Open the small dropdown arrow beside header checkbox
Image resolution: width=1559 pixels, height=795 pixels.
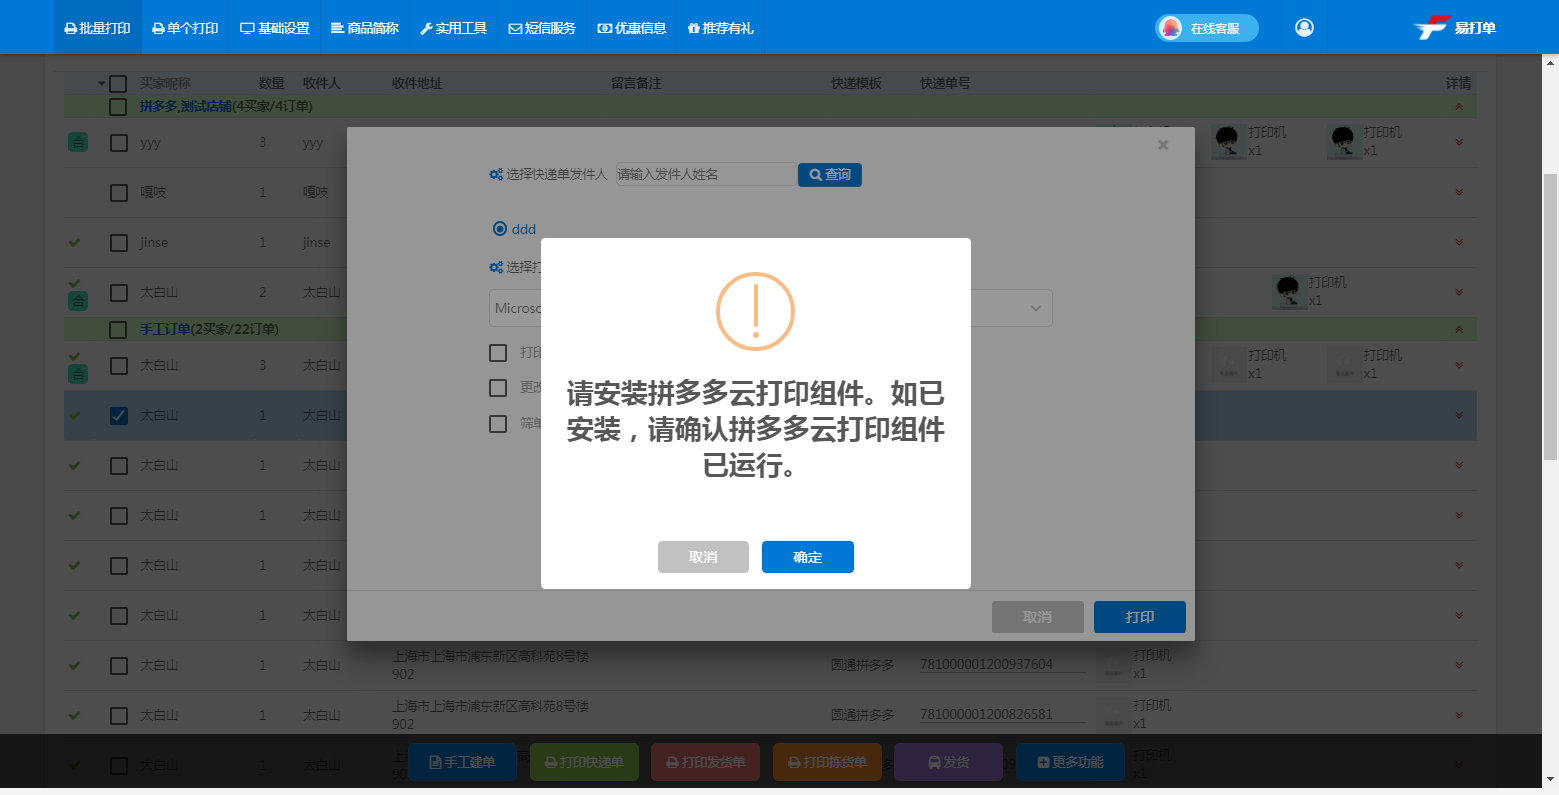pyautogui.click(x=101, y=84)
